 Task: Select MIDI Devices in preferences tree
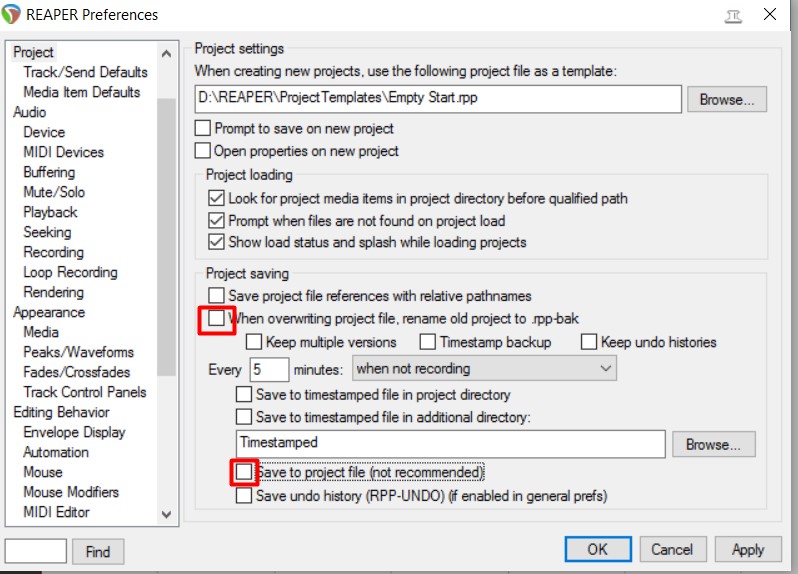(x=63, y=152)
